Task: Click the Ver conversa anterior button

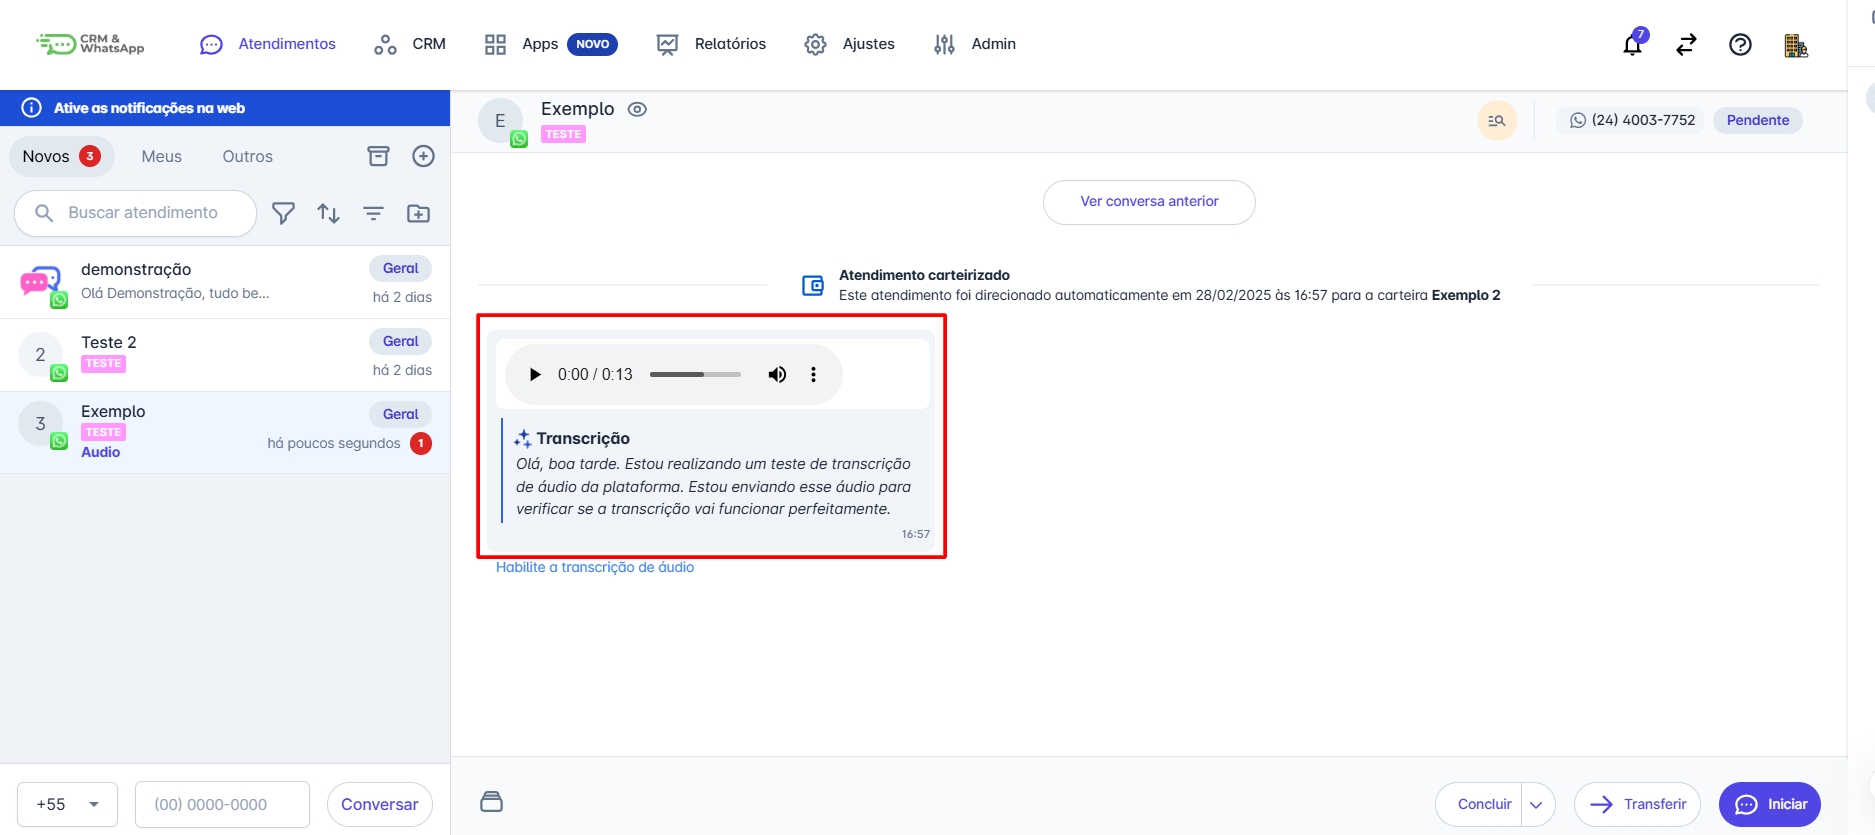Action: coord(1149,202)
